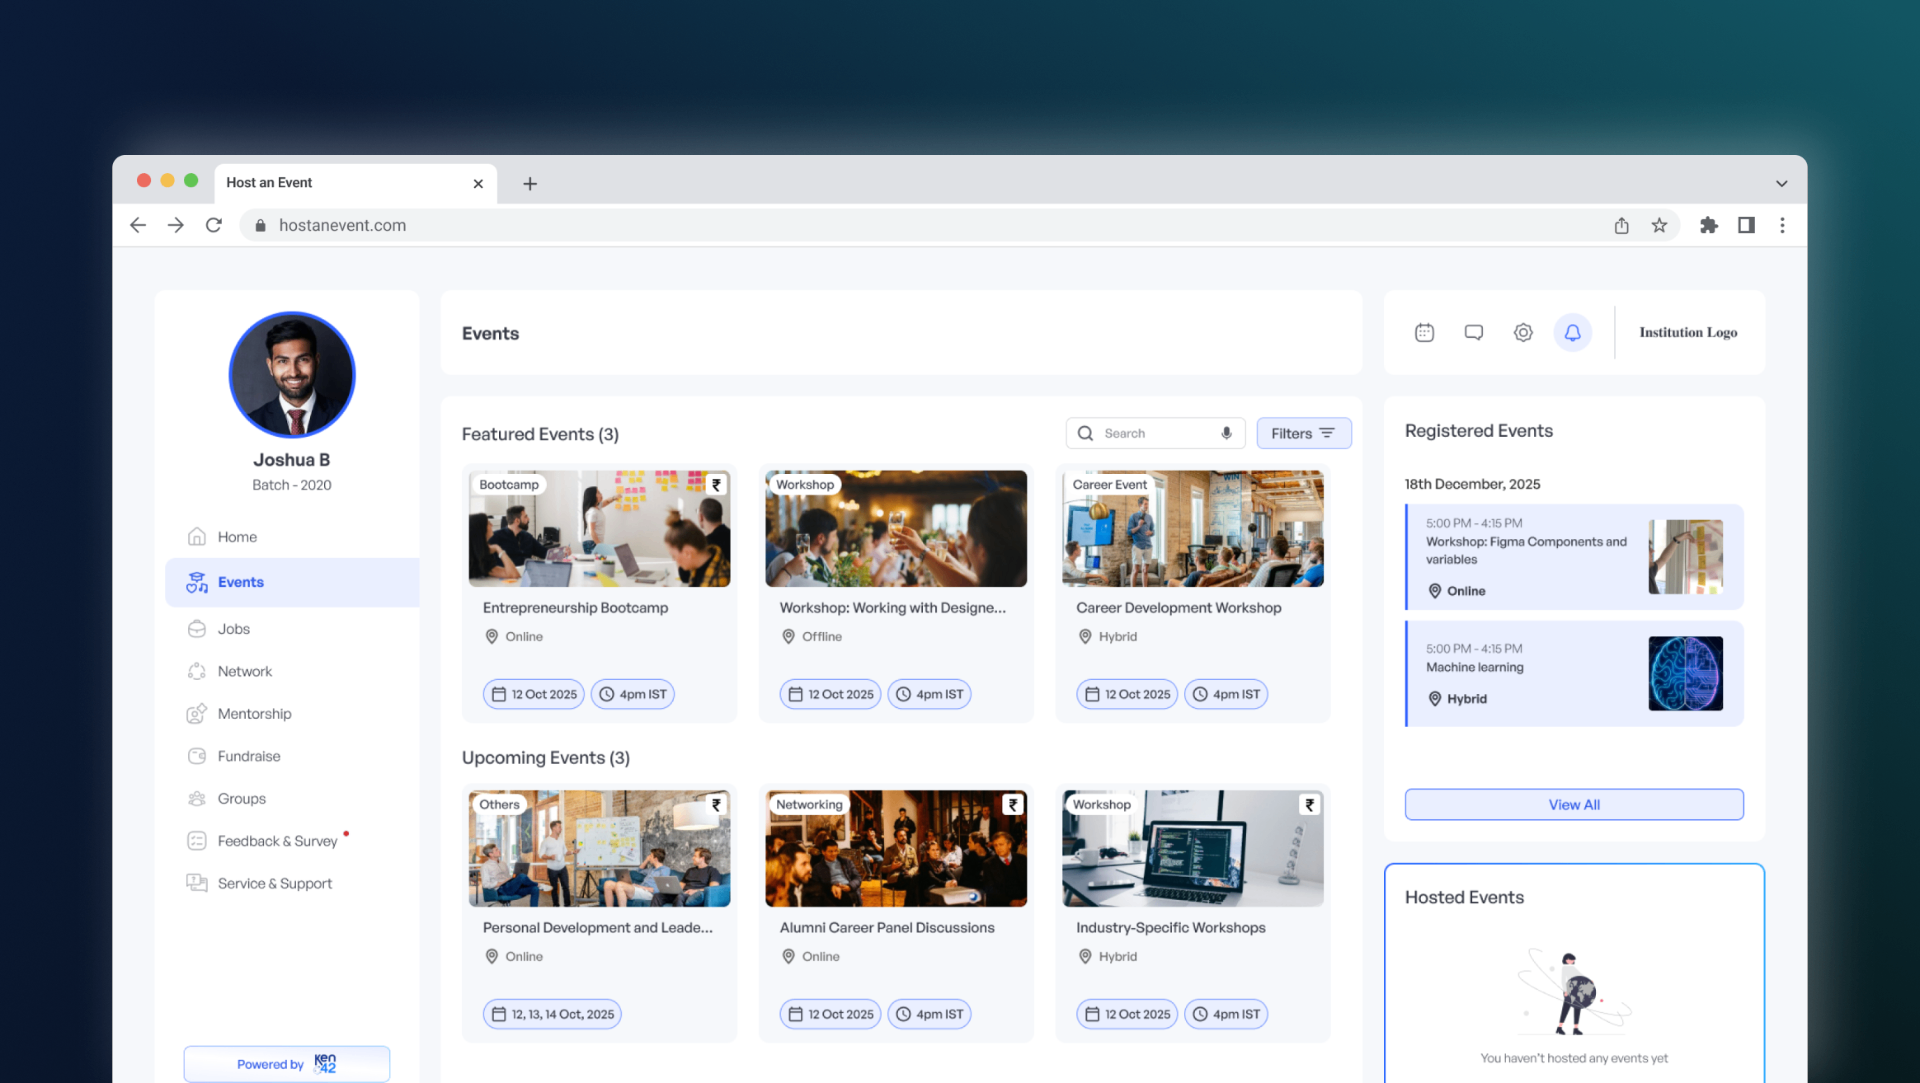Open the Filters dropdown
This screenshot has height=1083, width=1920.
click(x=1304, y=433)
